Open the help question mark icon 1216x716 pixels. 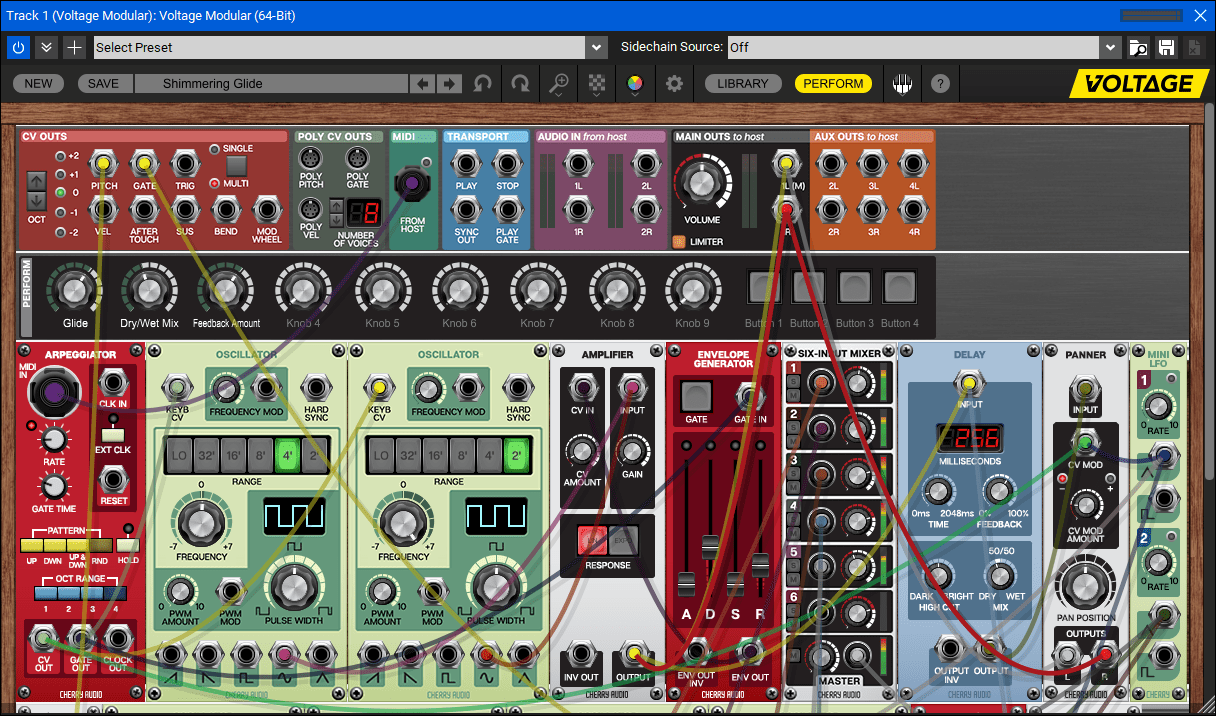click(940, 84)
